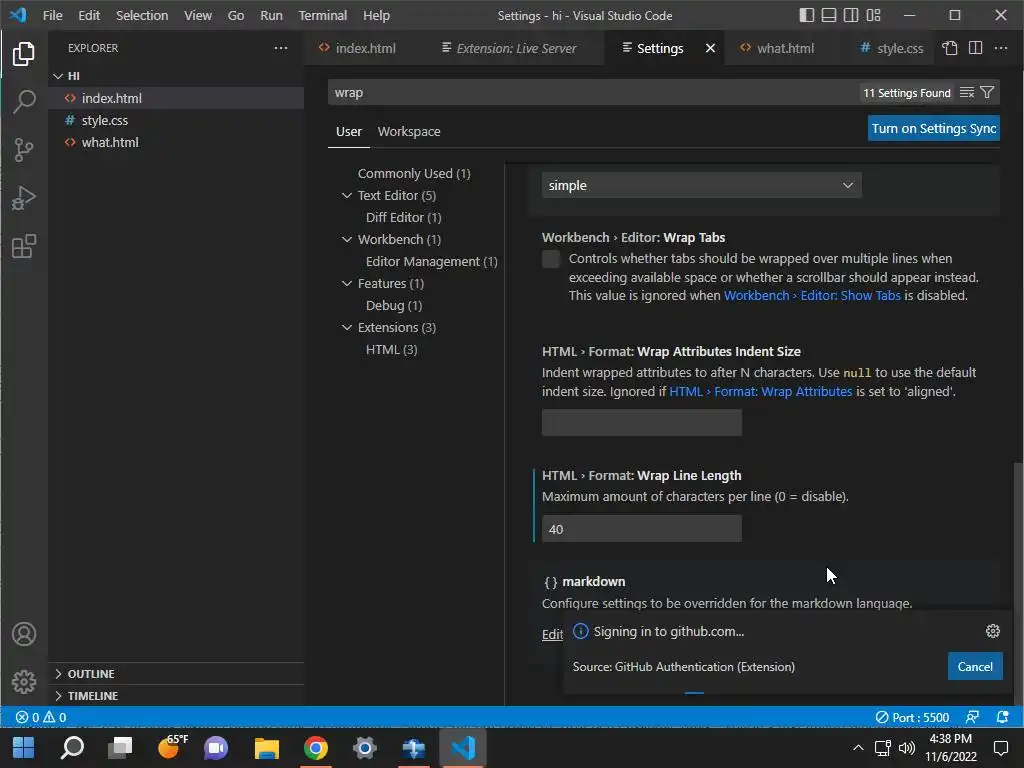
Task: Open the 'simple' dropdown
Action: [701, 185]
